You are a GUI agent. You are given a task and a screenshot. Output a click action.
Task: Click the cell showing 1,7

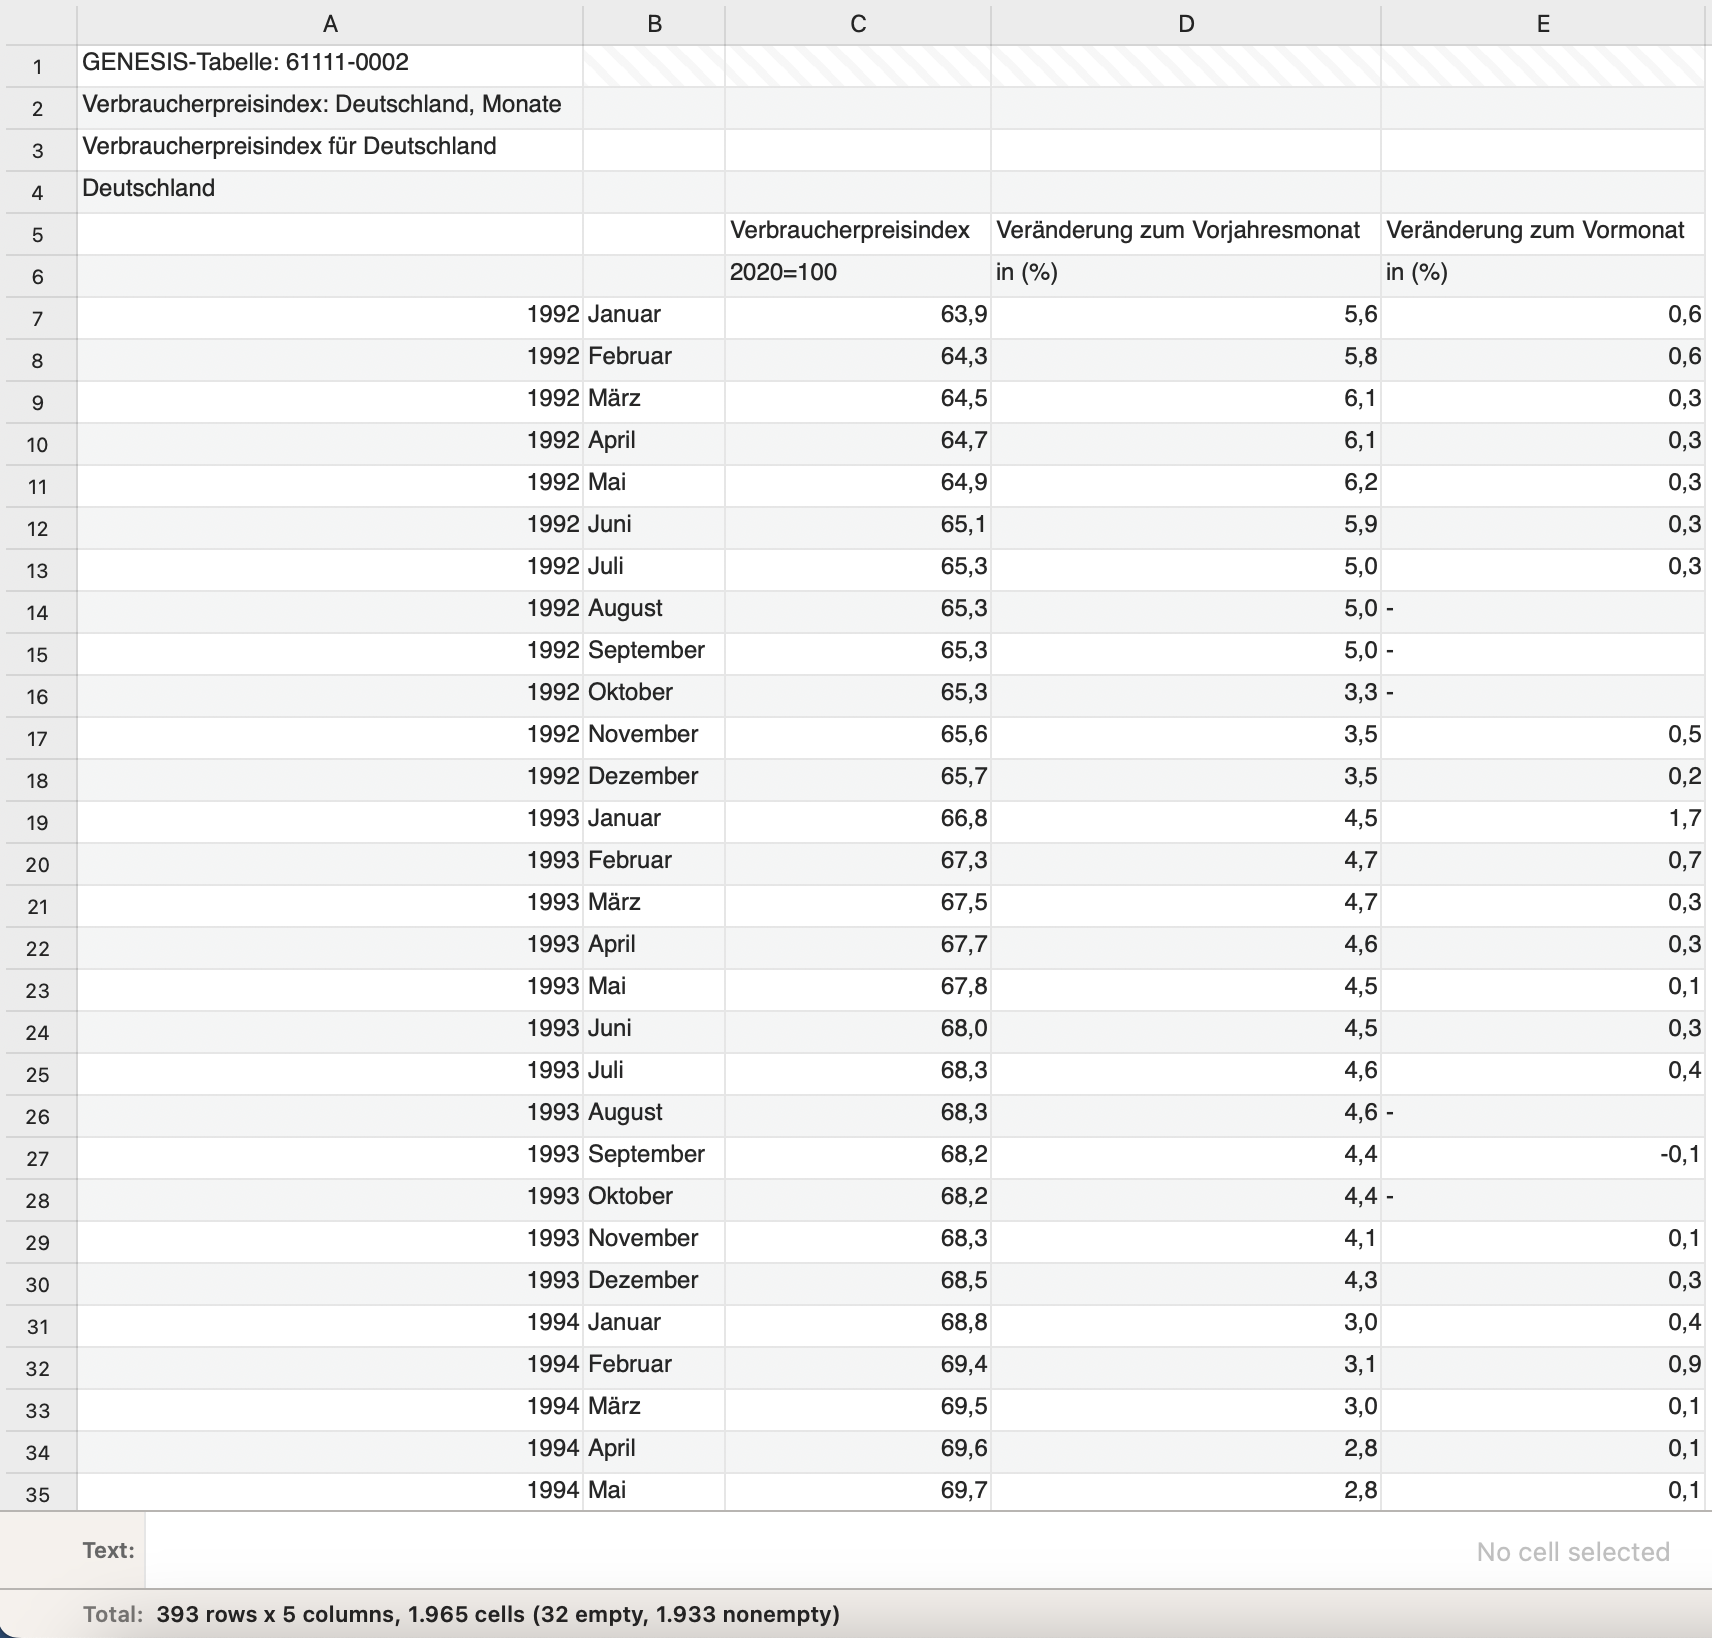click(x=1543, y=819)
